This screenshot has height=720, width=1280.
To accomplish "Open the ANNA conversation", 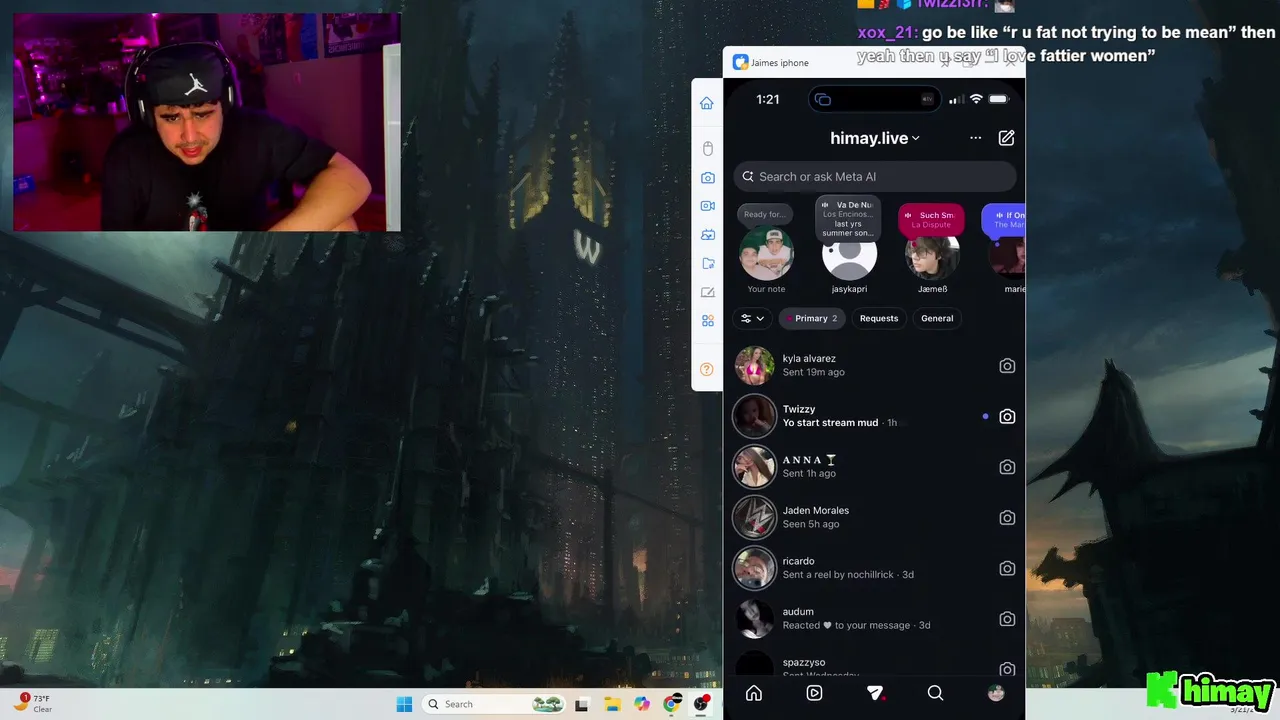I will pyautogui.click(x=874, y=467).
